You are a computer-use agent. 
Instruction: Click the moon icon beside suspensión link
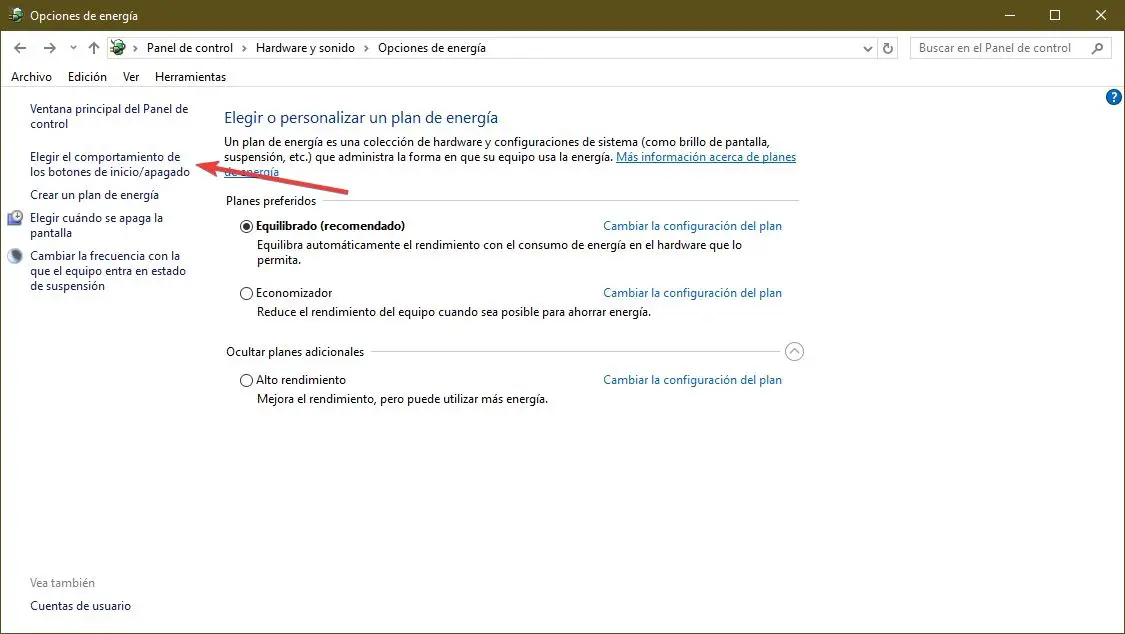15,256
